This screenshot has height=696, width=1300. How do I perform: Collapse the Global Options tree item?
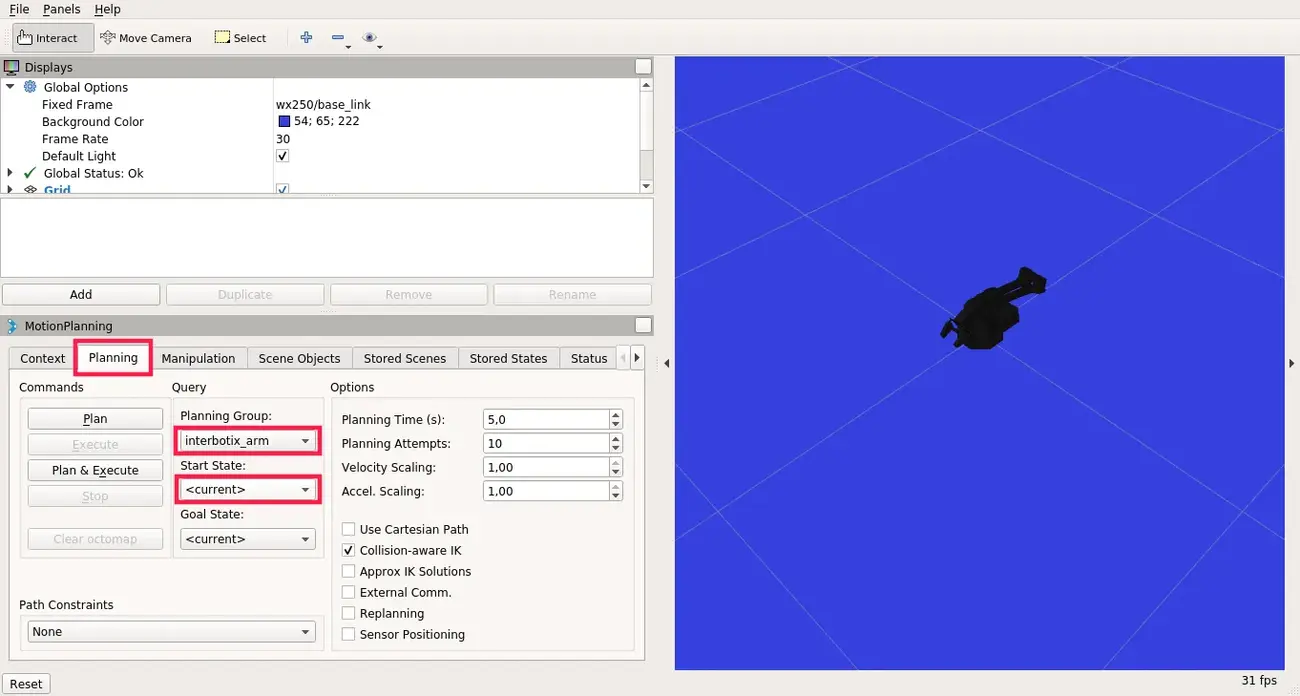[10, 87]
